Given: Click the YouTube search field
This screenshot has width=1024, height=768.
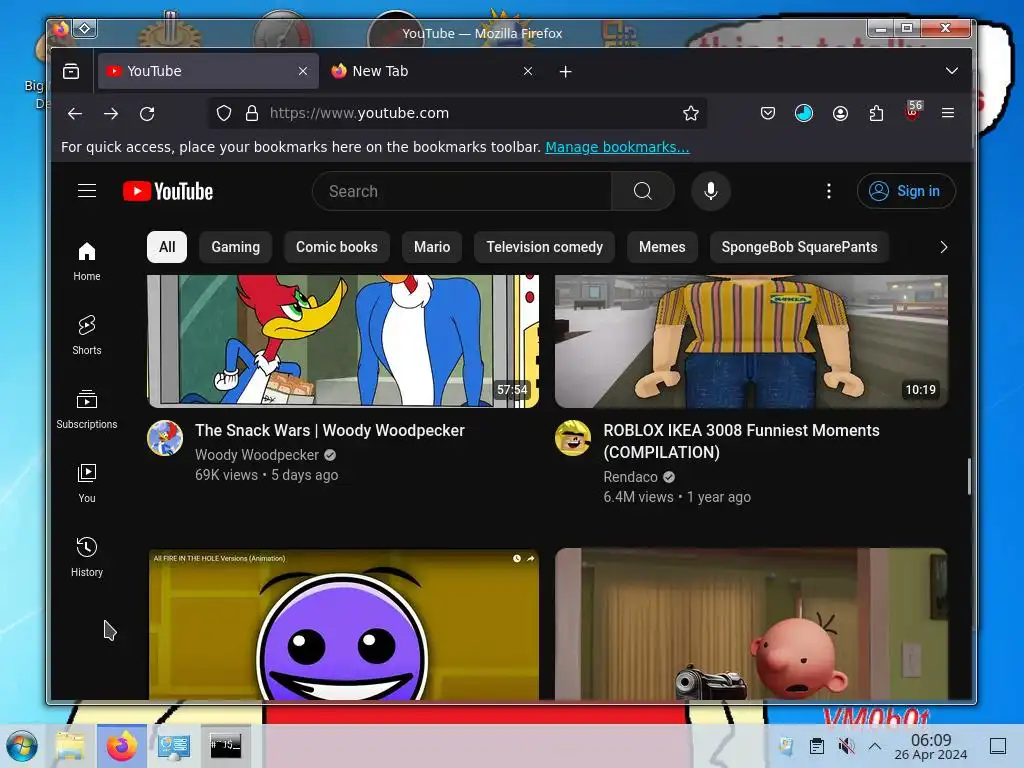Looking at the screenshot, I should tap(462, 191).
